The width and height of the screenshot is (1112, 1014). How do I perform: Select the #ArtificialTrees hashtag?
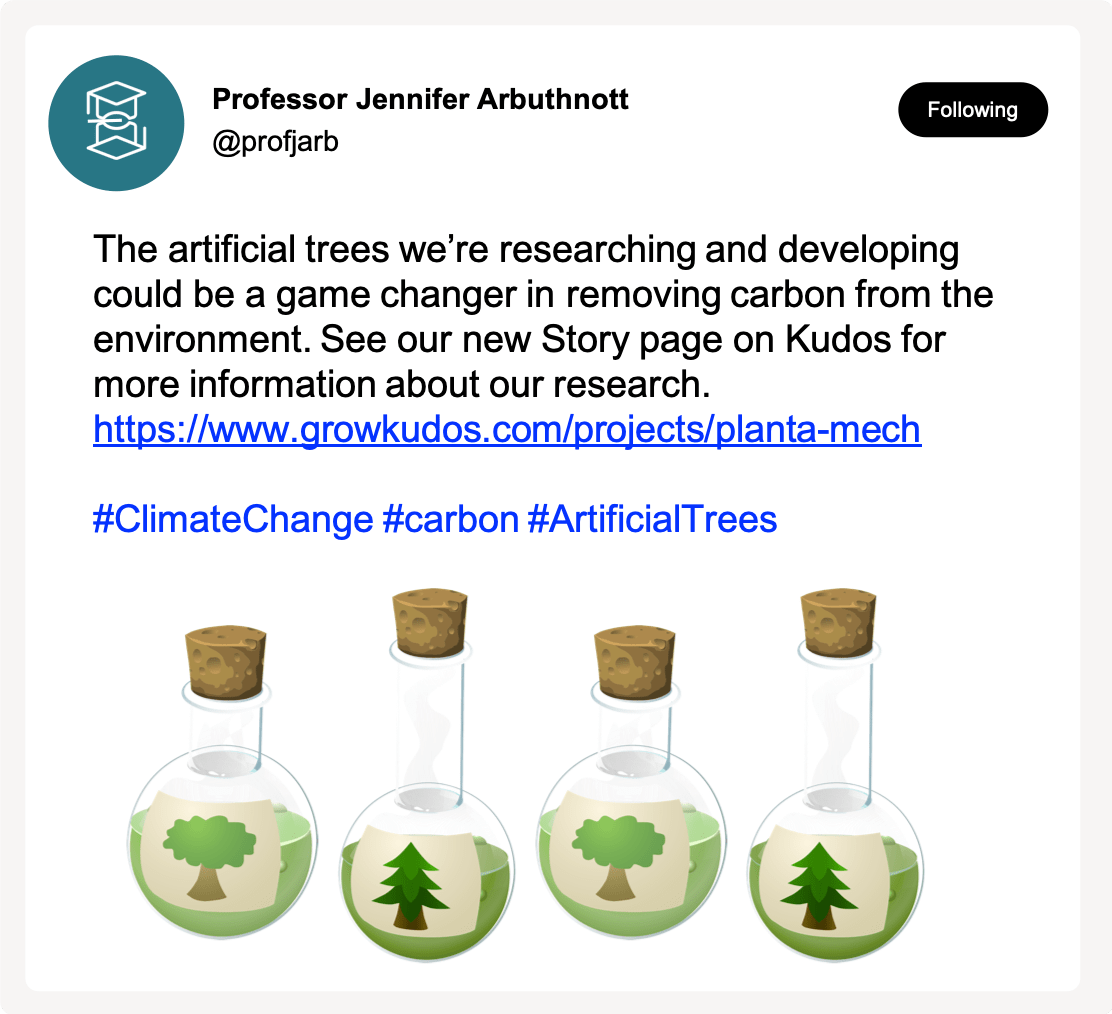[652, 519]
